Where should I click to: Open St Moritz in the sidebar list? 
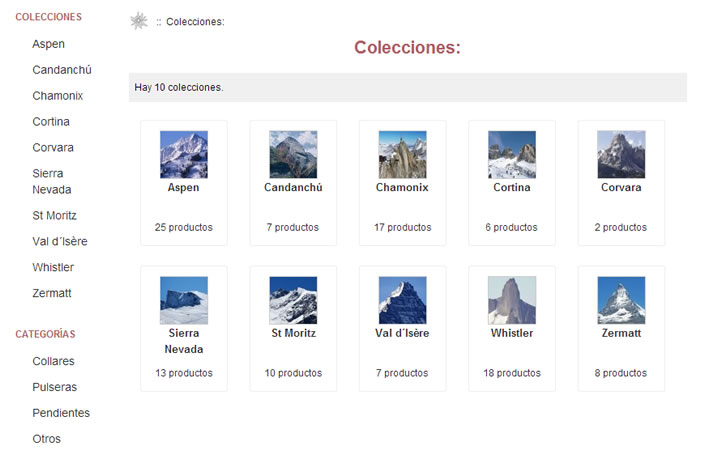54,215
